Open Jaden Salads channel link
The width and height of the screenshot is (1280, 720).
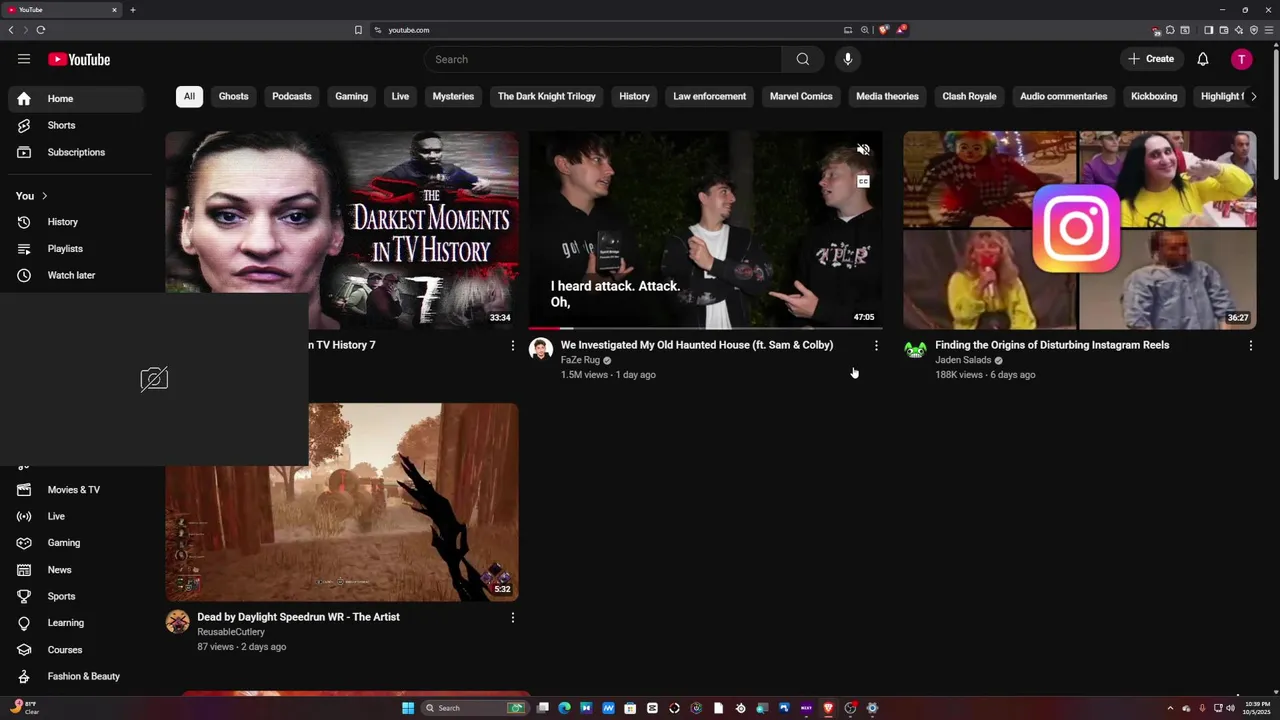click(x=963, y=360)
